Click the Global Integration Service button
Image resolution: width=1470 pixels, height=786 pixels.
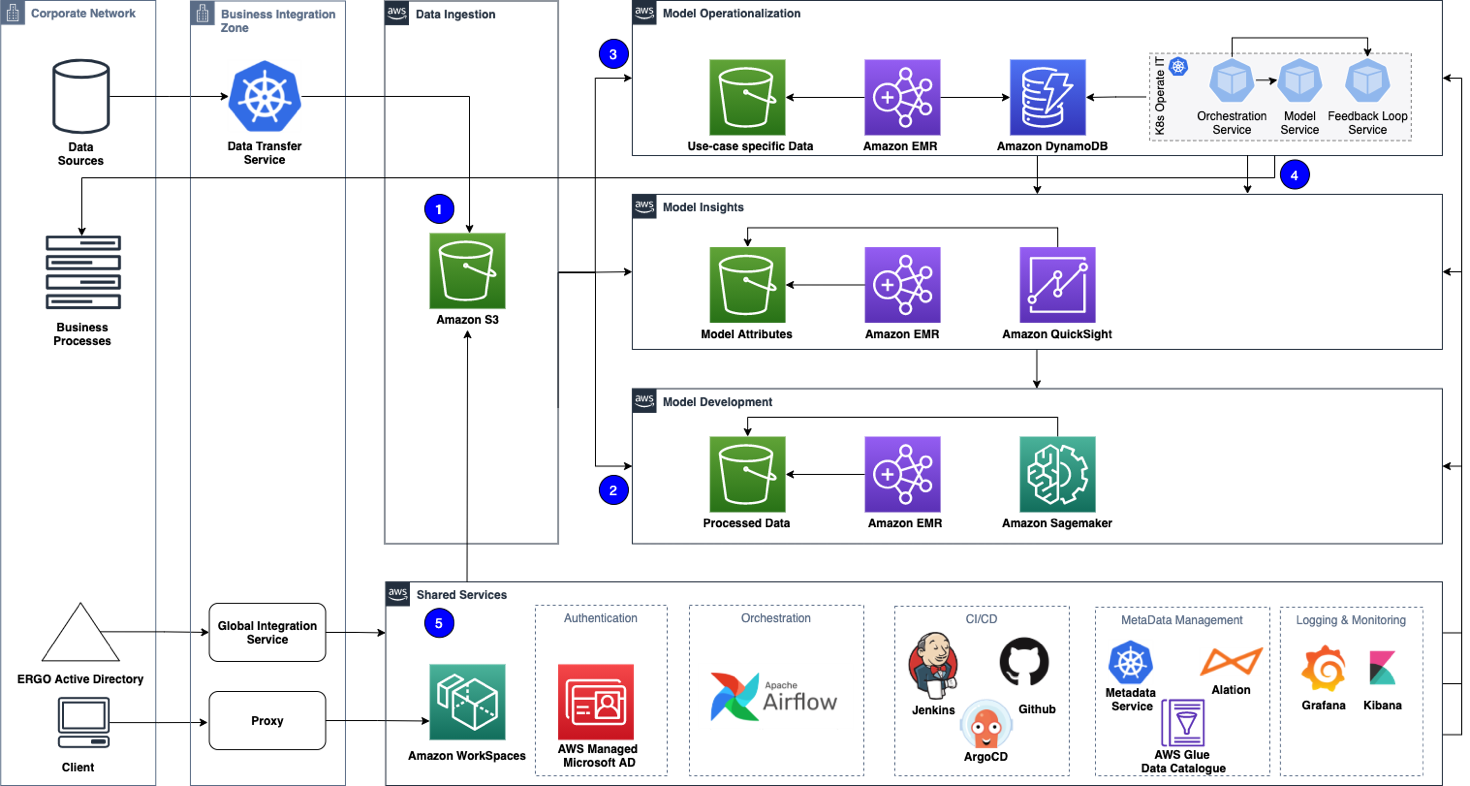point(267,632)
